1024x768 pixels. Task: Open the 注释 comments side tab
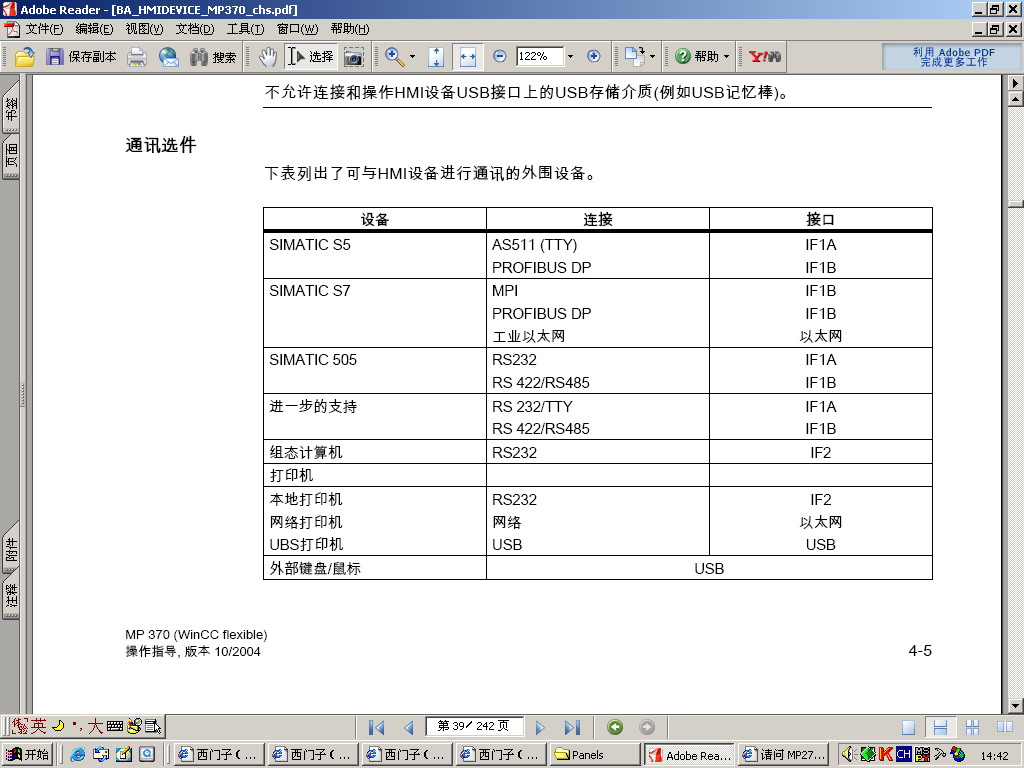click(x=11, y=596)
